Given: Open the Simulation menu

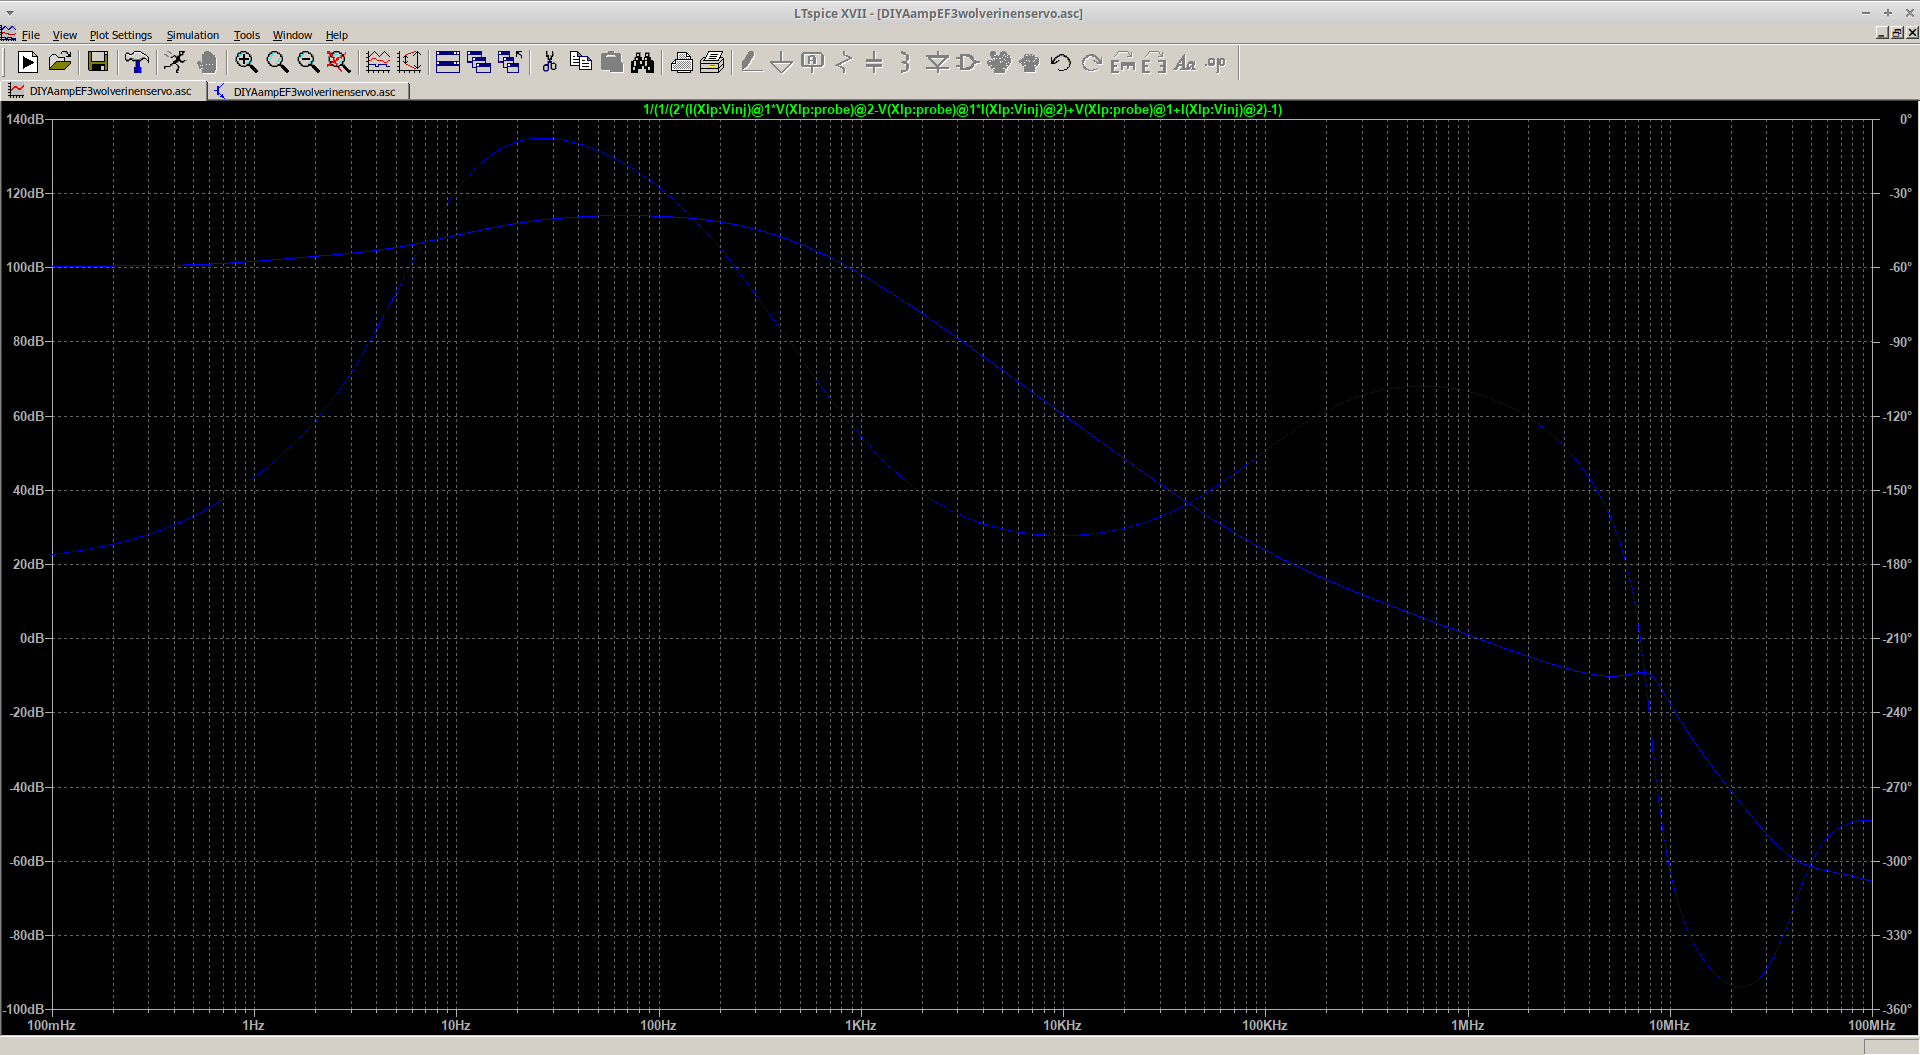Looking at the screenshot, I should click(193, 35).
